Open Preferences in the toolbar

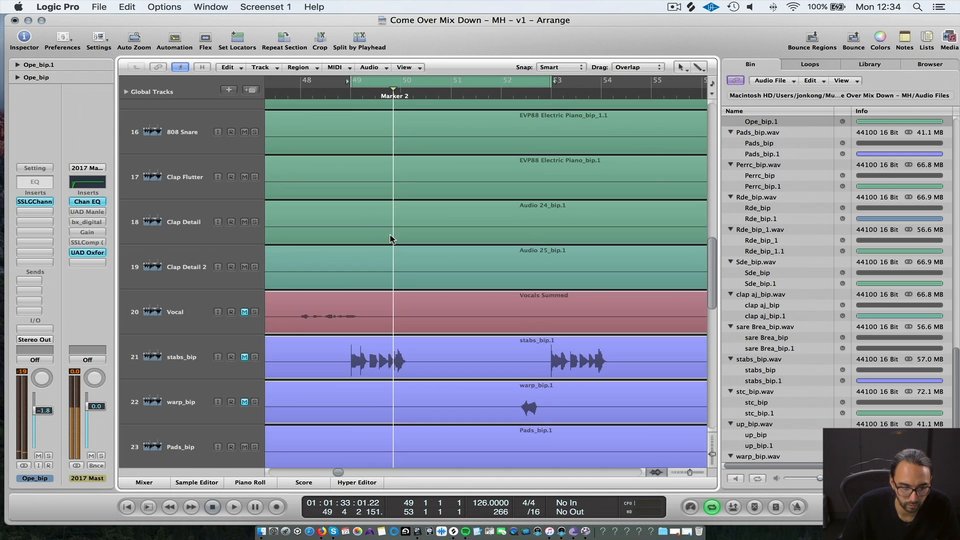click(62, 40)
